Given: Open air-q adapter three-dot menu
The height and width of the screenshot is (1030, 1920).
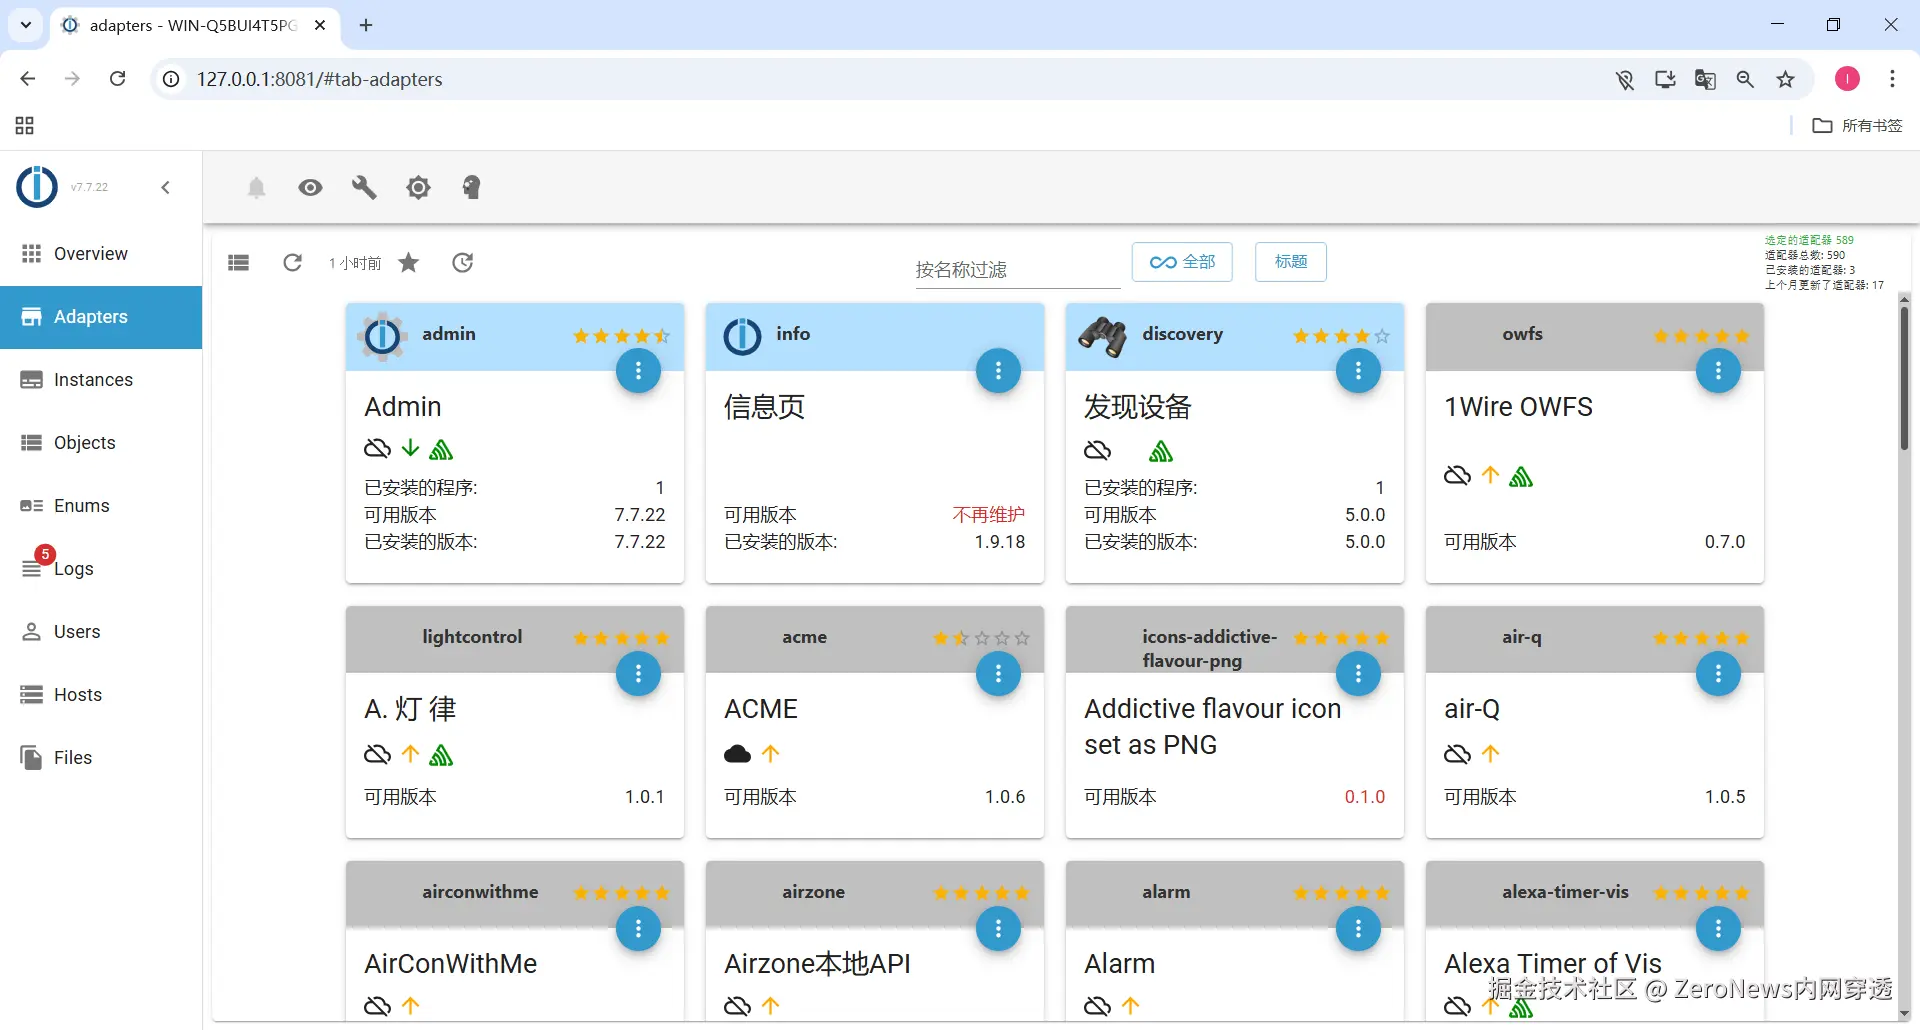Looking at the screenshot, I should [1718, 674].
